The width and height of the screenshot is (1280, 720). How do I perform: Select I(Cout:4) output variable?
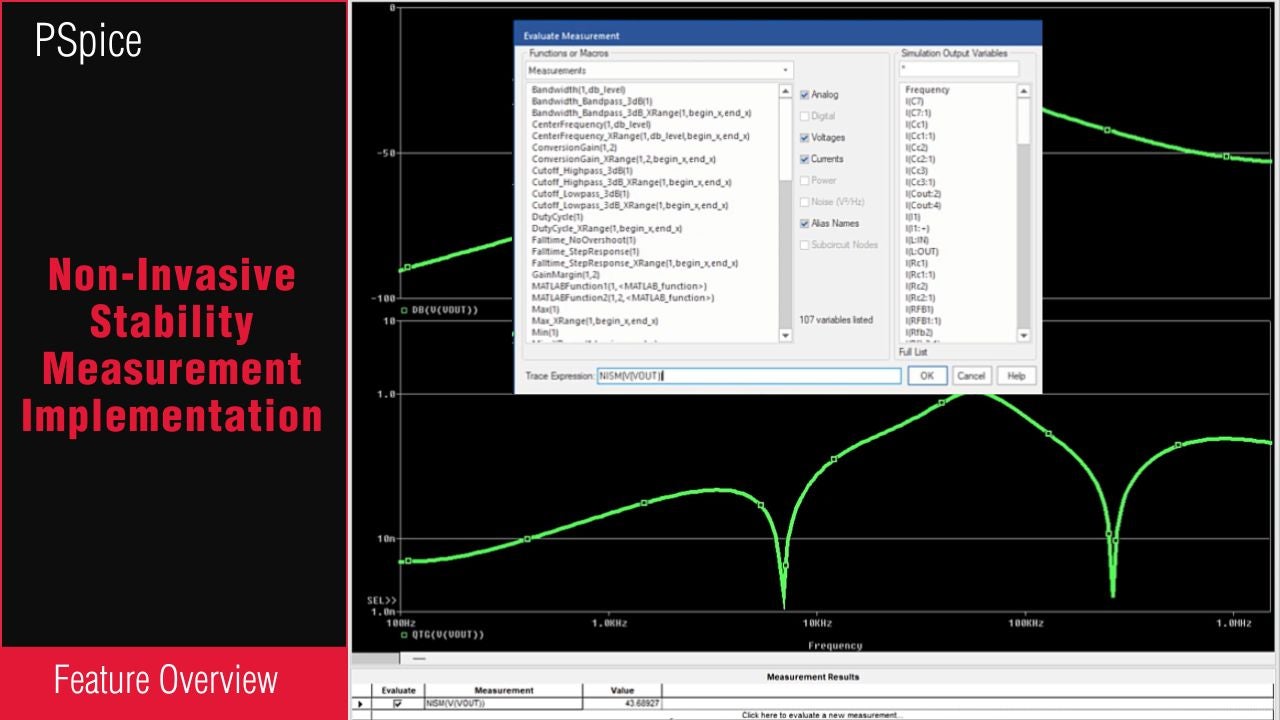(923, 205)
